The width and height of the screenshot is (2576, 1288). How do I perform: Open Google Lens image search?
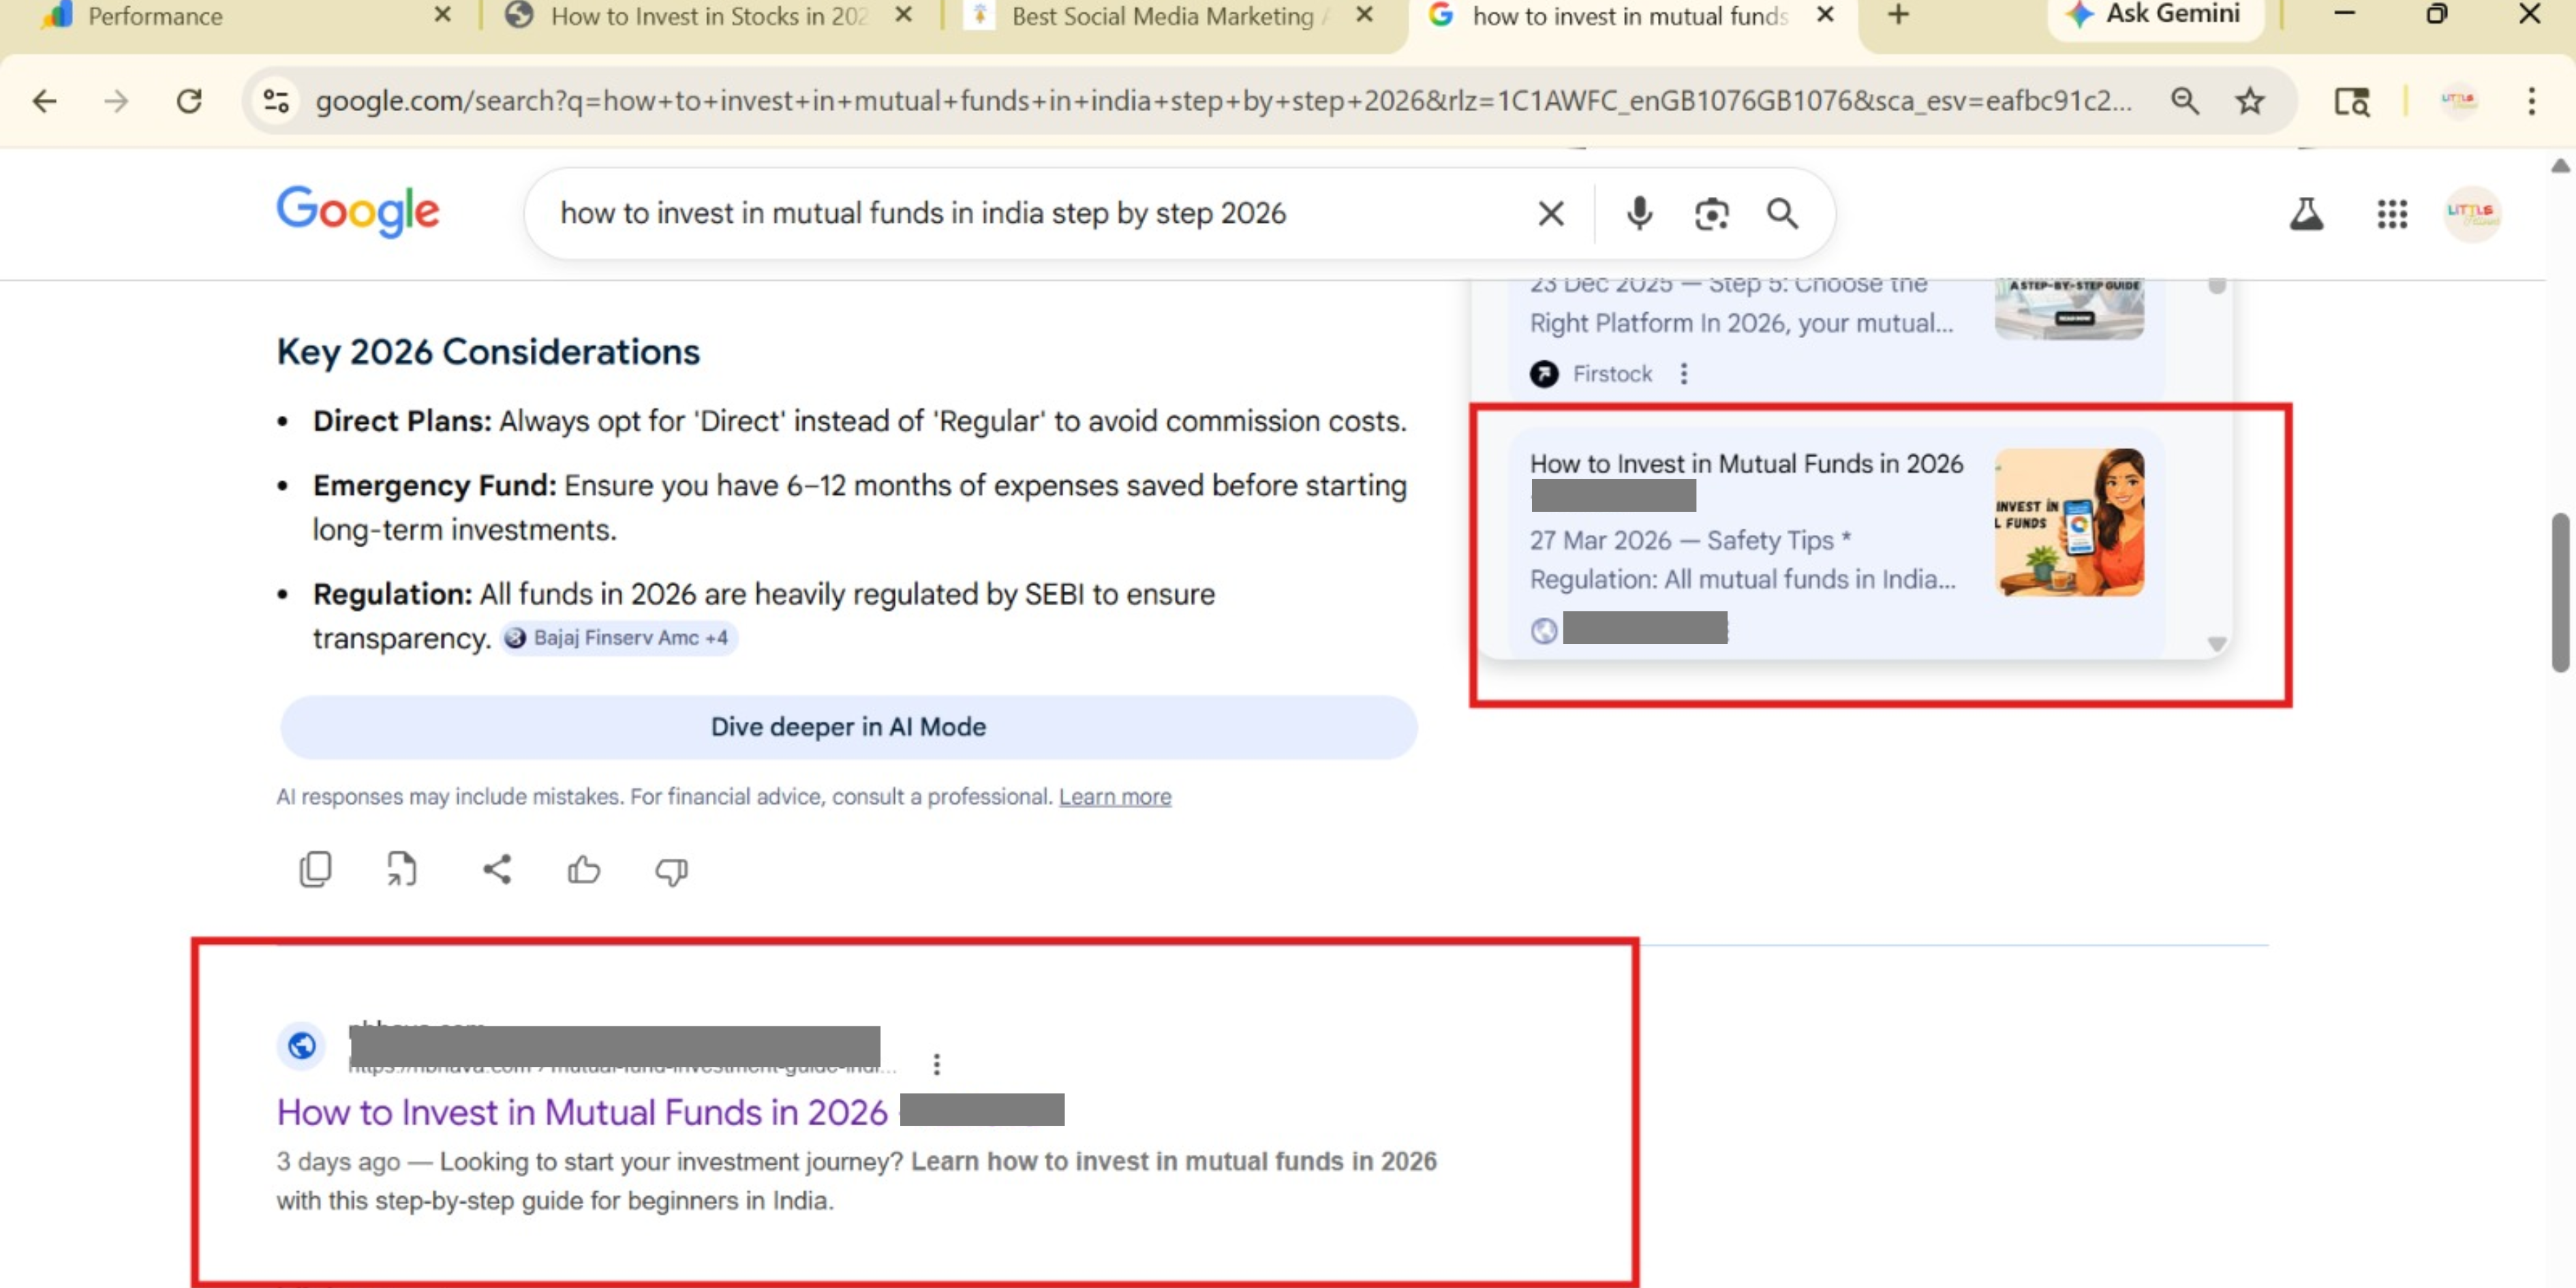tap(1711, 213)
